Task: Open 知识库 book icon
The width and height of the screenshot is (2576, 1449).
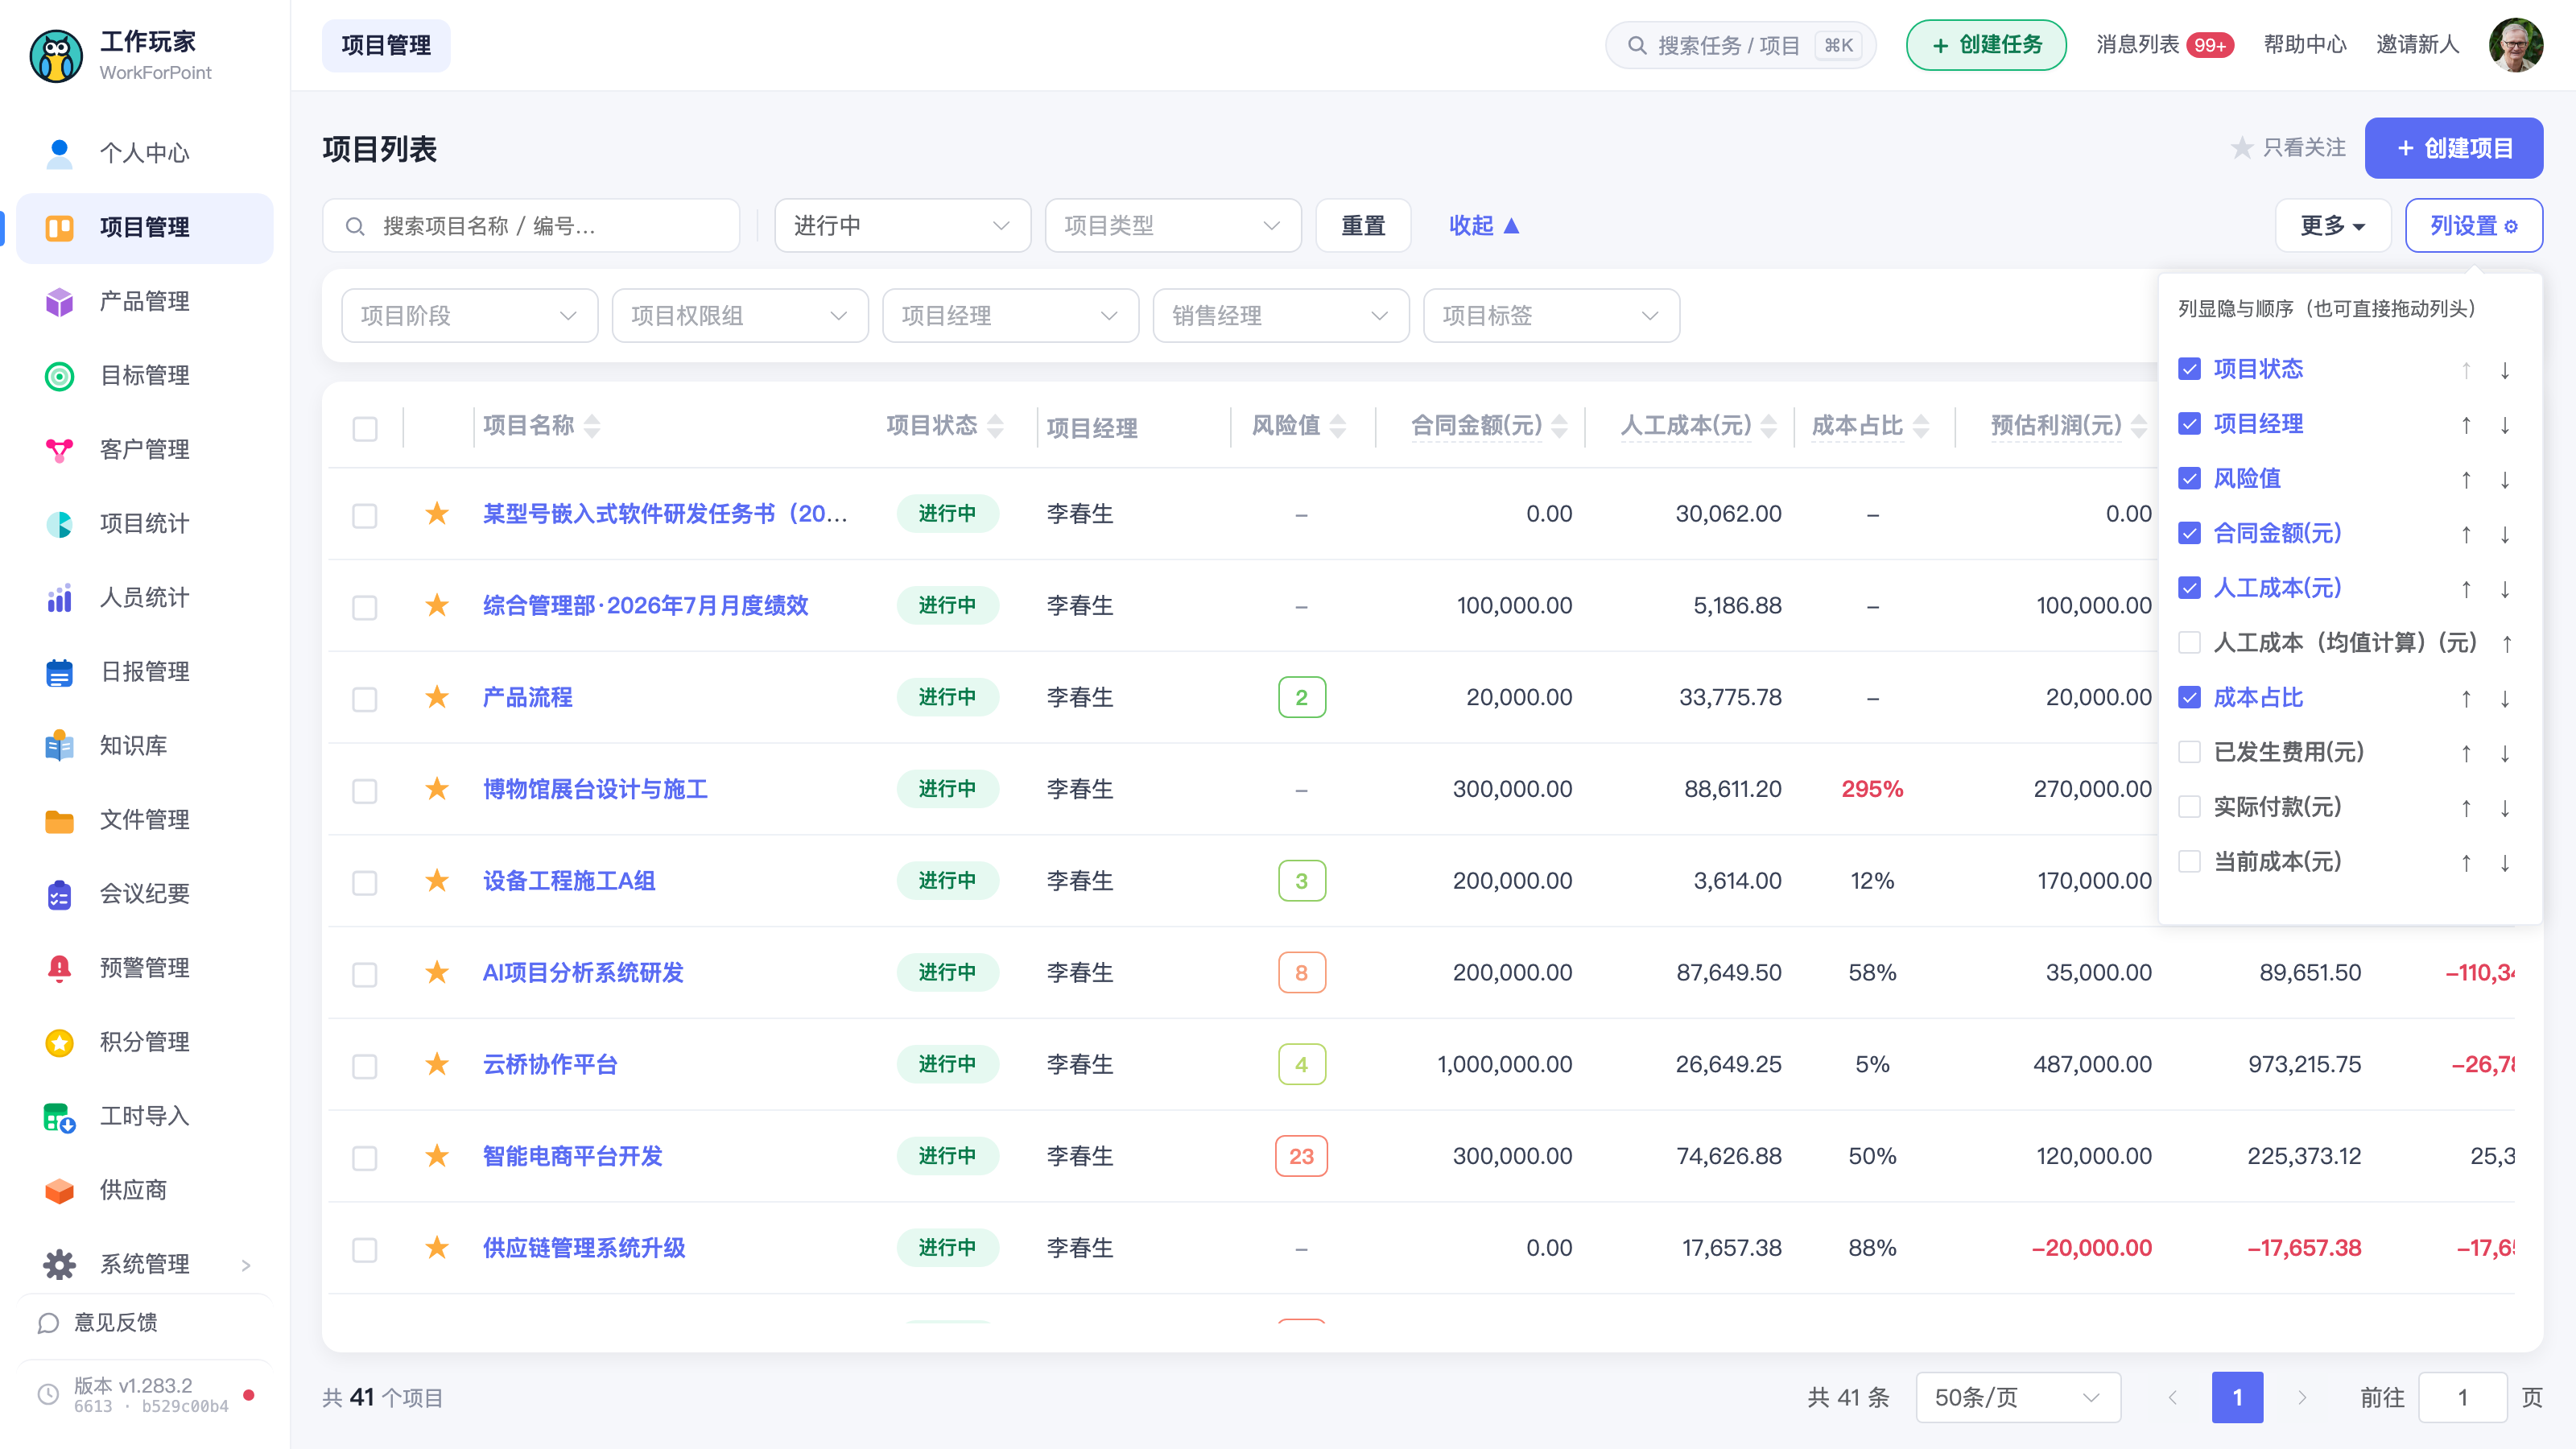Action: click(59, 746)
